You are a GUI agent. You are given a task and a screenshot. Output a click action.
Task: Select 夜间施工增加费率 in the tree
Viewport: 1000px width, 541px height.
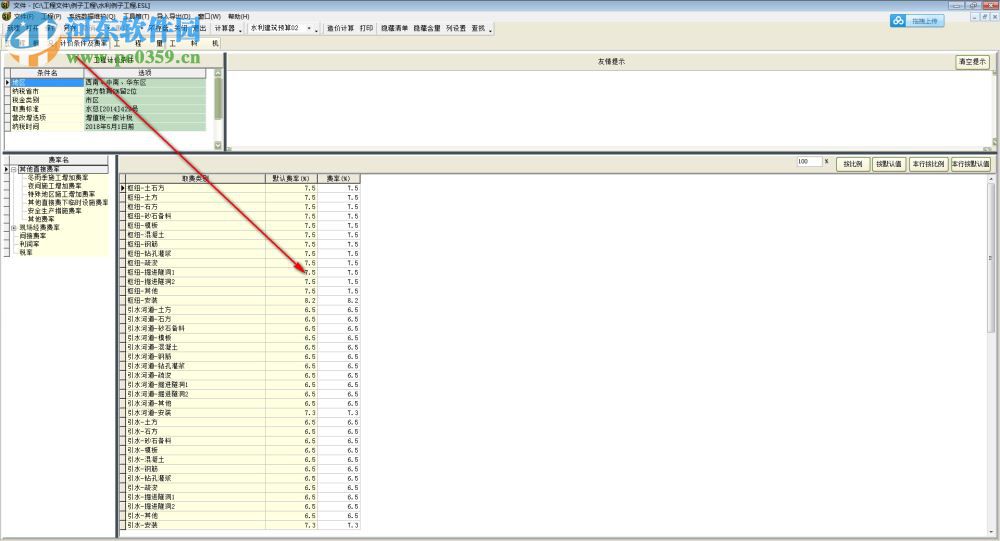54,186
